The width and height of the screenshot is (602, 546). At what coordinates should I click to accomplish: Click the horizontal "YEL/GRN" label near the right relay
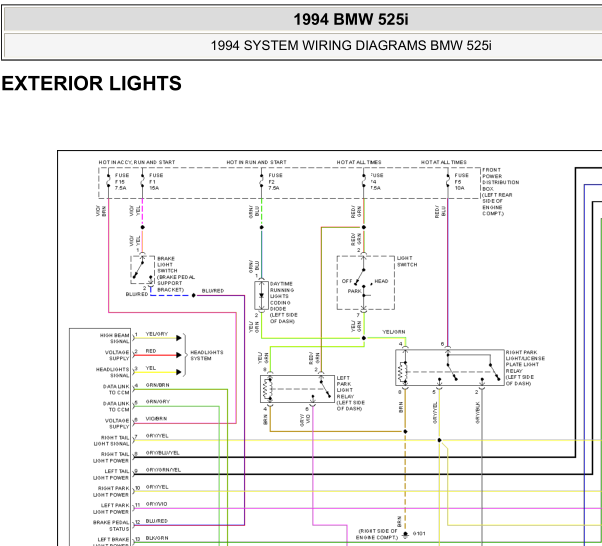tap(394, 332)
